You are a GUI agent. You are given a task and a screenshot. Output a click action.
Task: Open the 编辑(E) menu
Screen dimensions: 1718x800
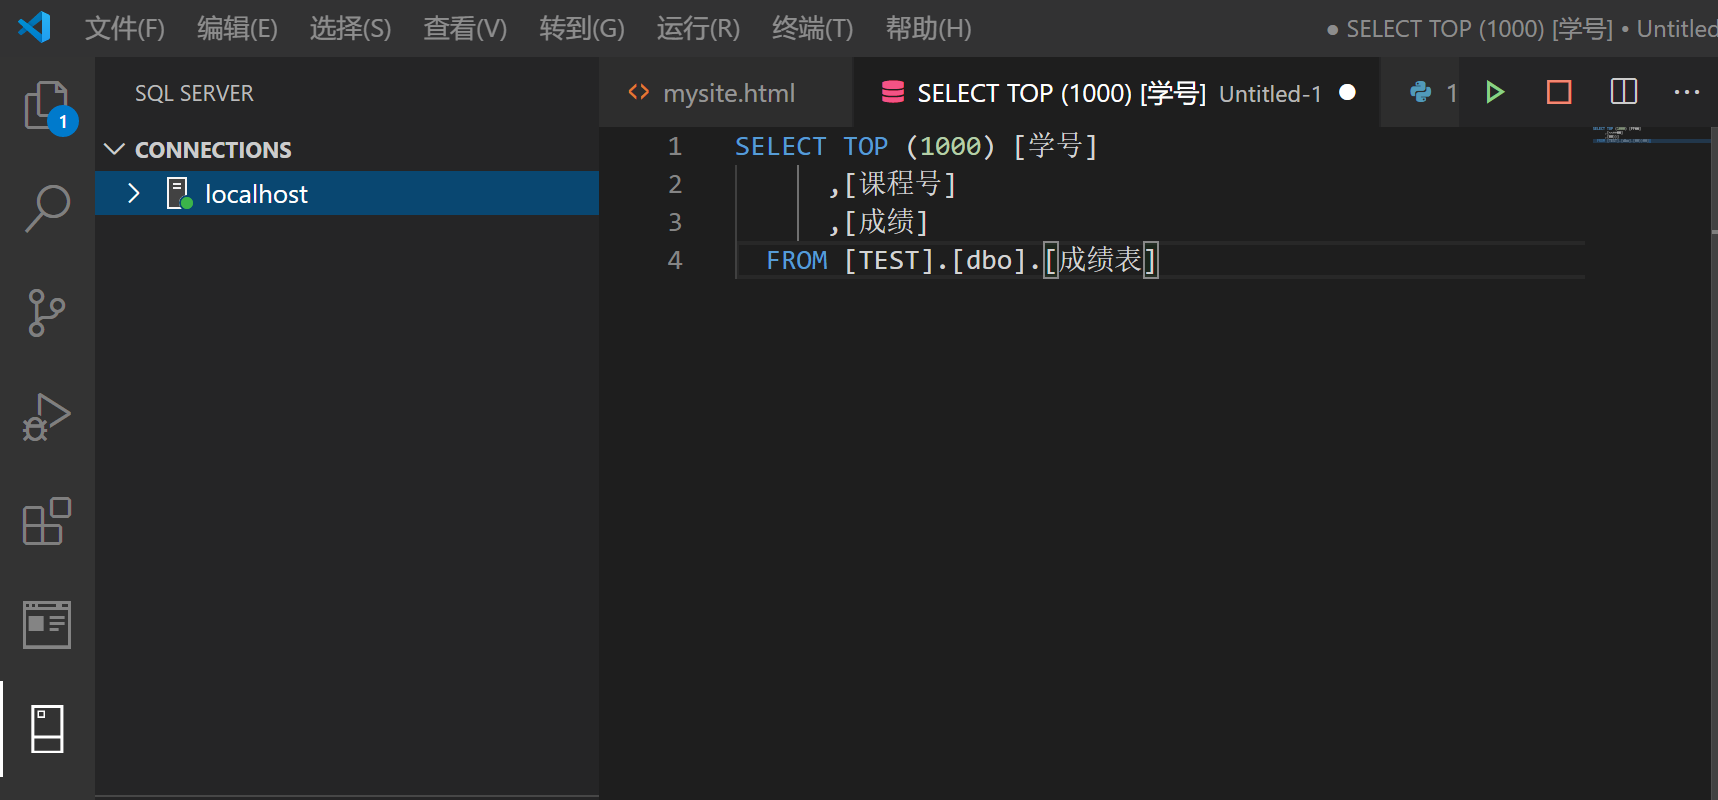(237, 28)
